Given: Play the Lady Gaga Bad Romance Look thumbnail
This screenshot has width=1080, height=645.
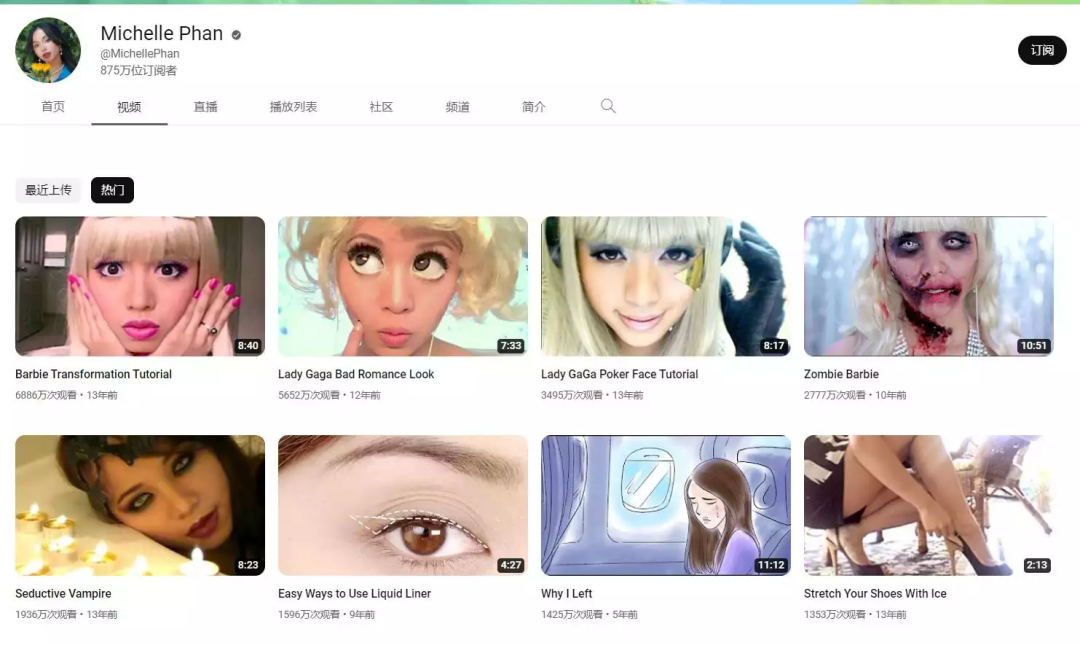Looking at the screenshot, I should click(402, 286).
